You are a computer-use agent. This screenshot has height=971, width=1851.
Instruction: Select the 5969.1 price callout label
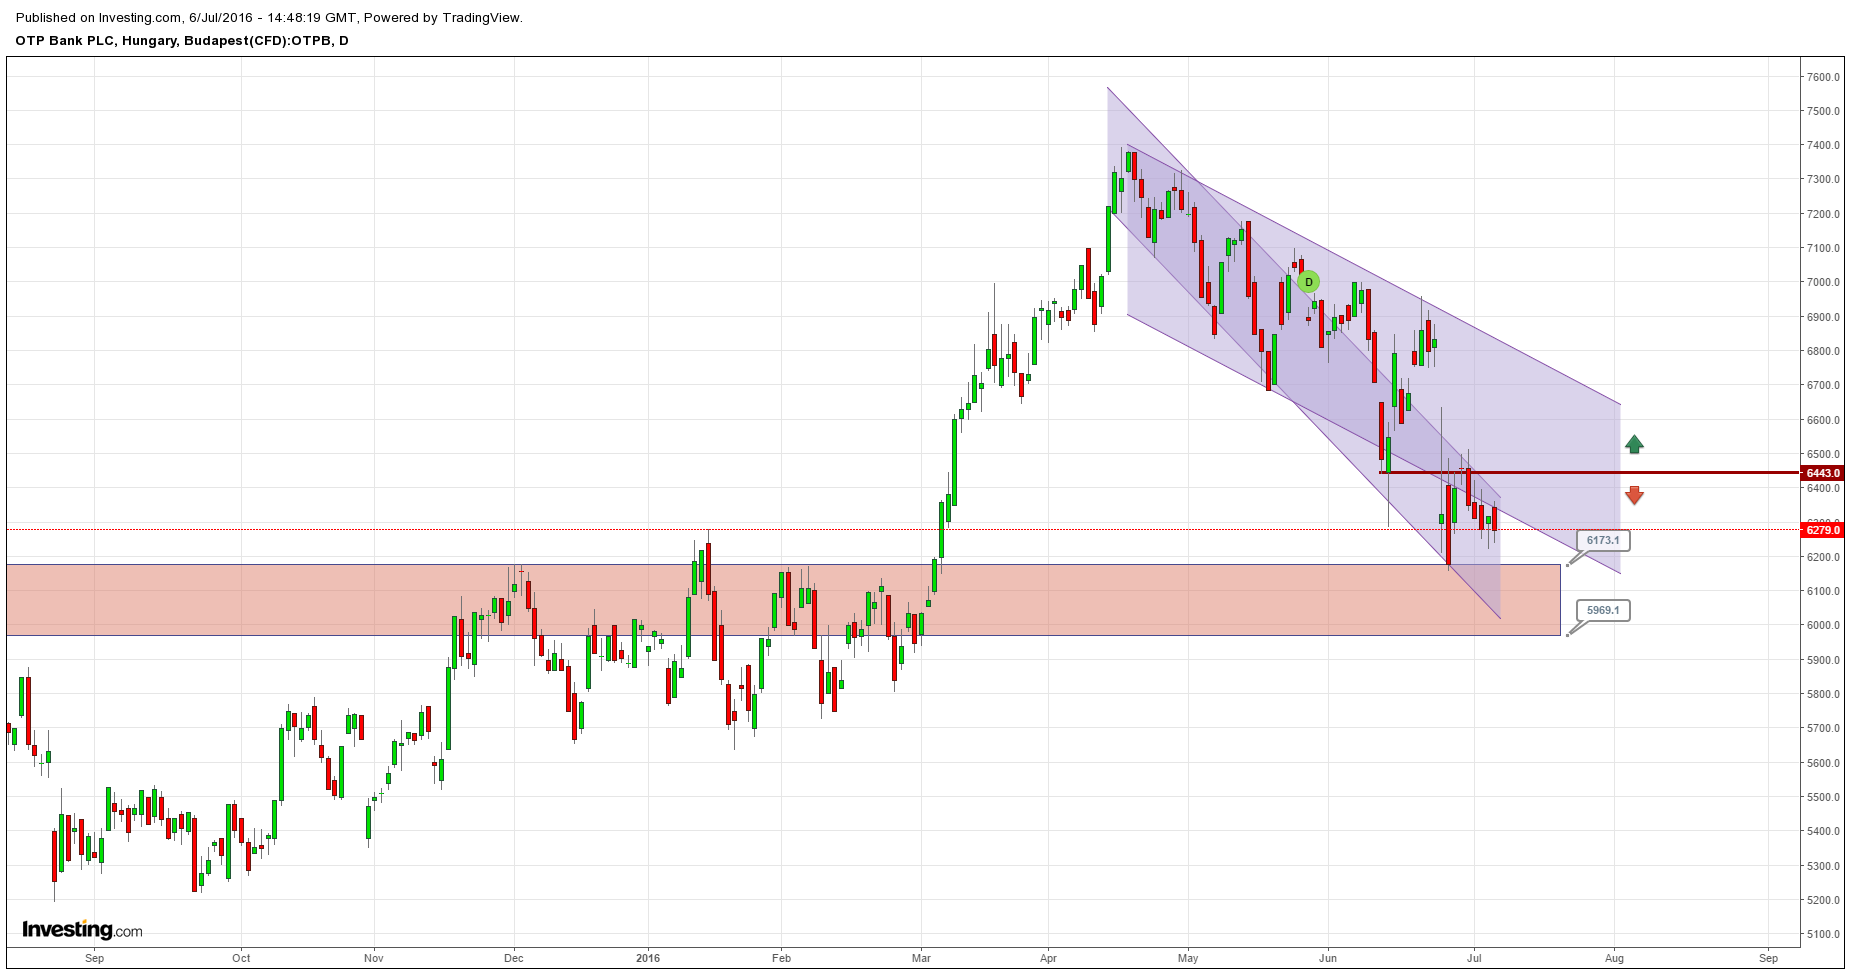(x=1602, y=610)
